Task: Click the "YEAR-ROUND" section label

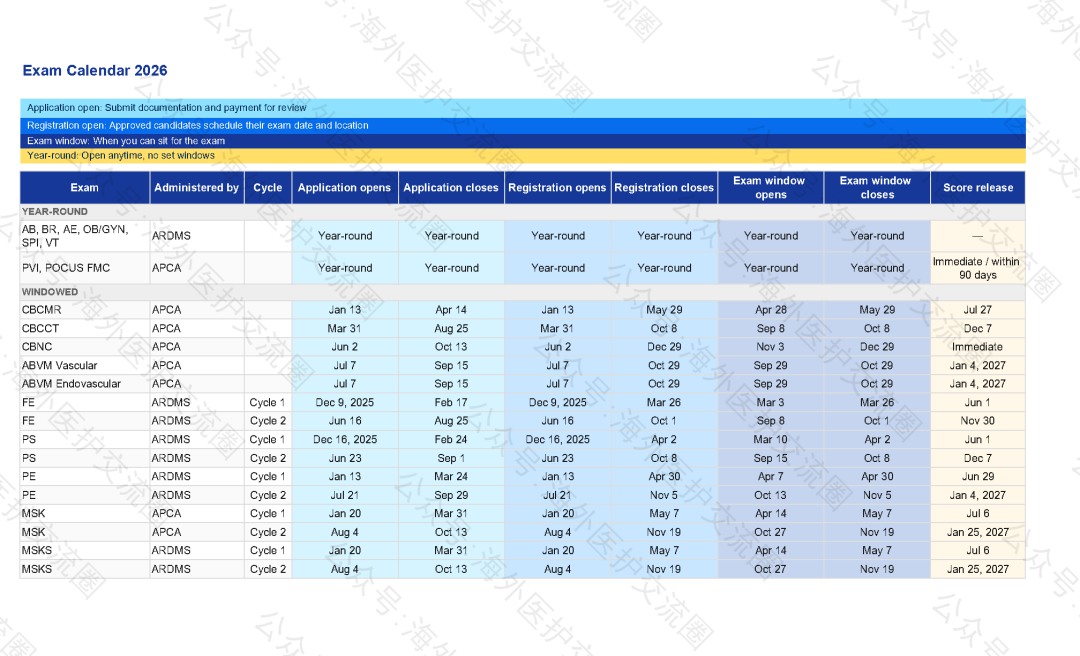Action: (54, 212)
